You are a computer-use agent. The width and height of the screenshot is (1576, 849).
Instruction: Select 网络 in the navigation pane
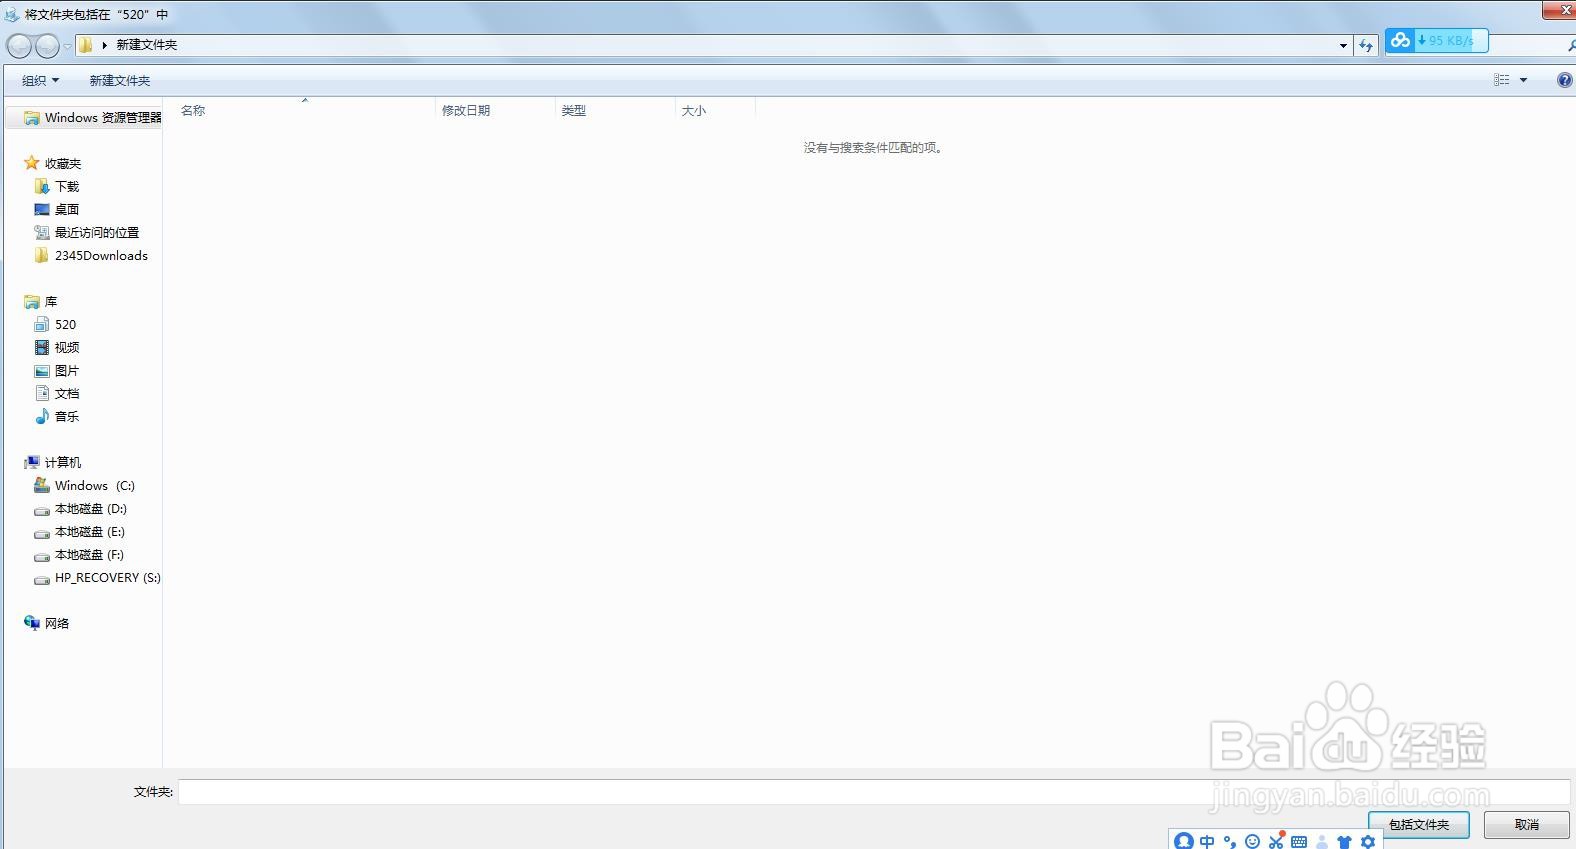coord(57,623)
